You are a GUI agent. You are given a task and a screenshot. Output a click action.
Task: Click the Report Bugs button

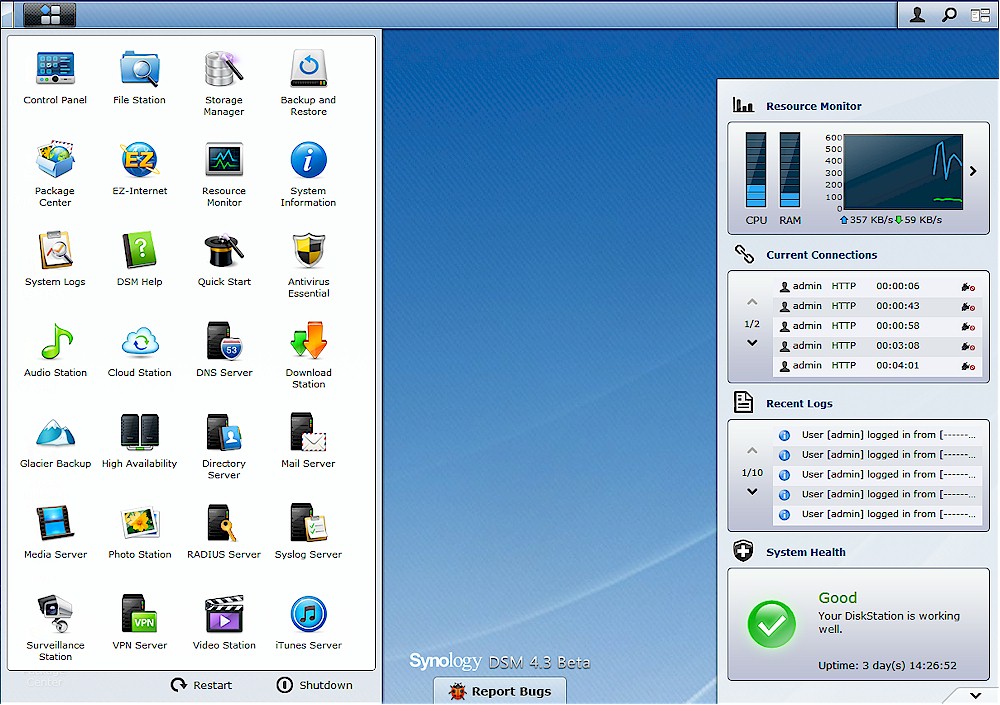click(x=500, y=692)
